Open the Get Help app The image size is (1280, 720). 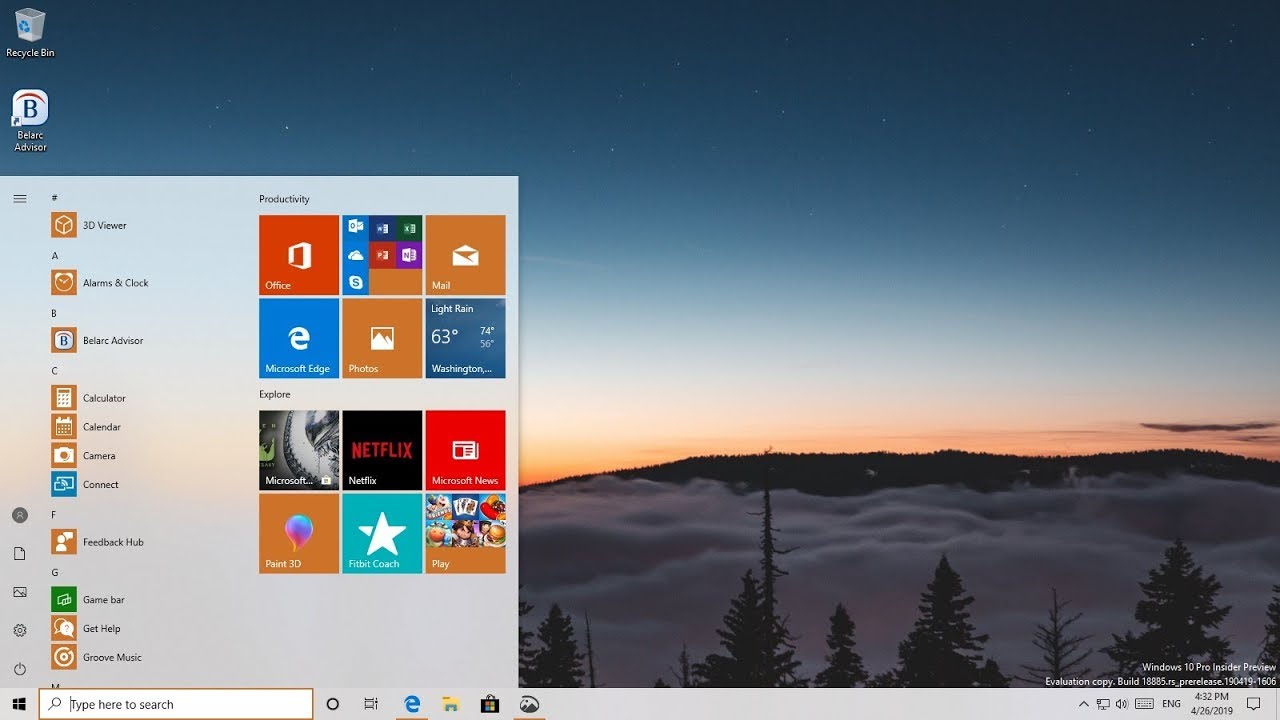(x=145, y=628)
